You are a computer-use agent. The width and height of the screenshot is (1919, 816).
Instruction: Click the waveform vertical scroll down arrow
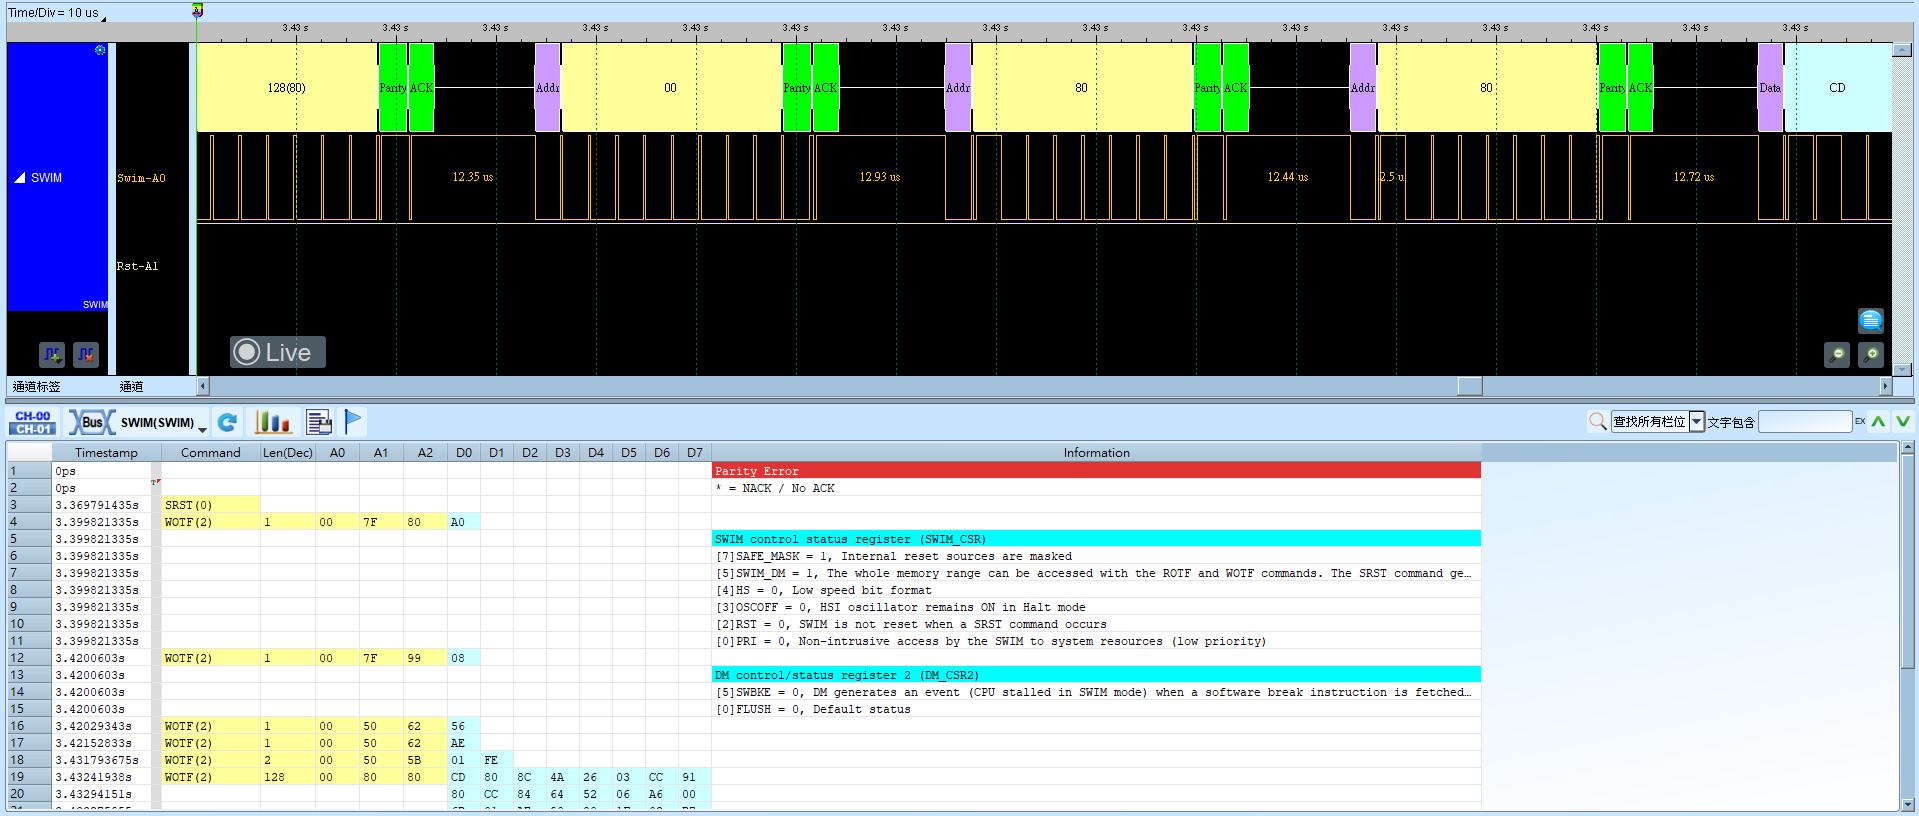(x=1902, y=369)
